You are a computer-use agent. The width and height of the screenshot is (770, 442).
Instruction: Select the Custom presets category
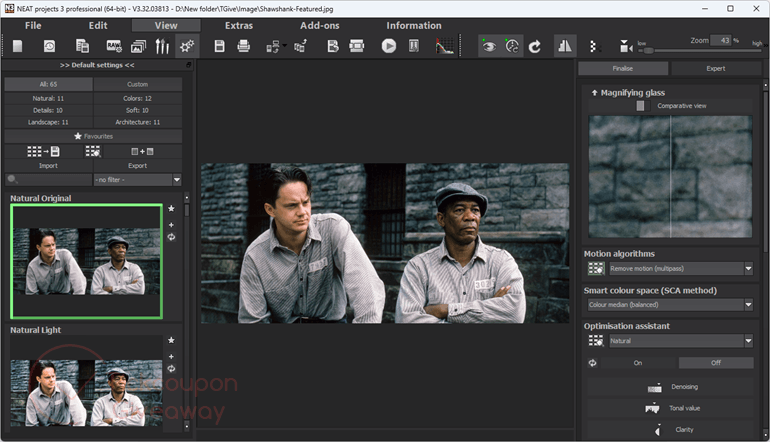138,84
